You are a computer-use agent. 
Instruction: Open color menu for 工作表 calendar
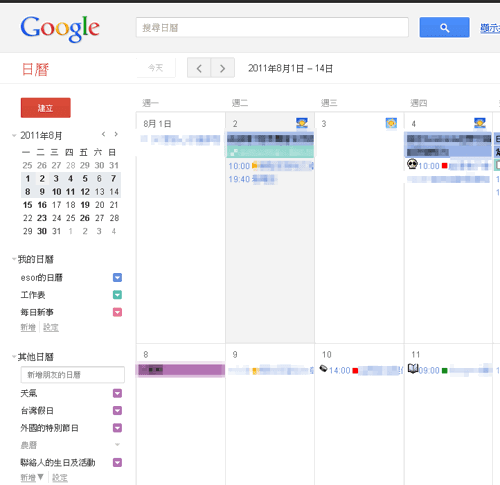point(117,295)
